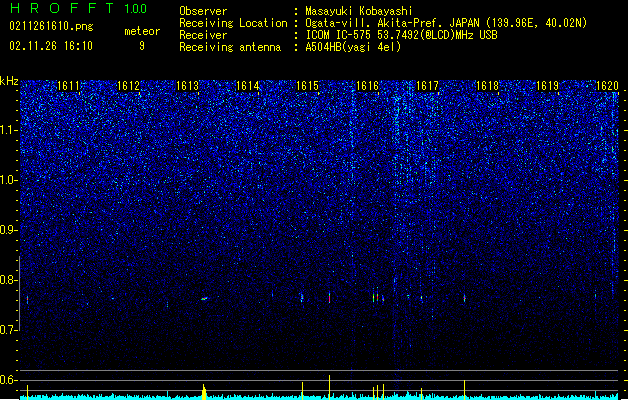Select the ICOM IC-575 receiver description
The width and height of the screenshot is (629, 400).
pyautogui.click(x=402, y=35)
